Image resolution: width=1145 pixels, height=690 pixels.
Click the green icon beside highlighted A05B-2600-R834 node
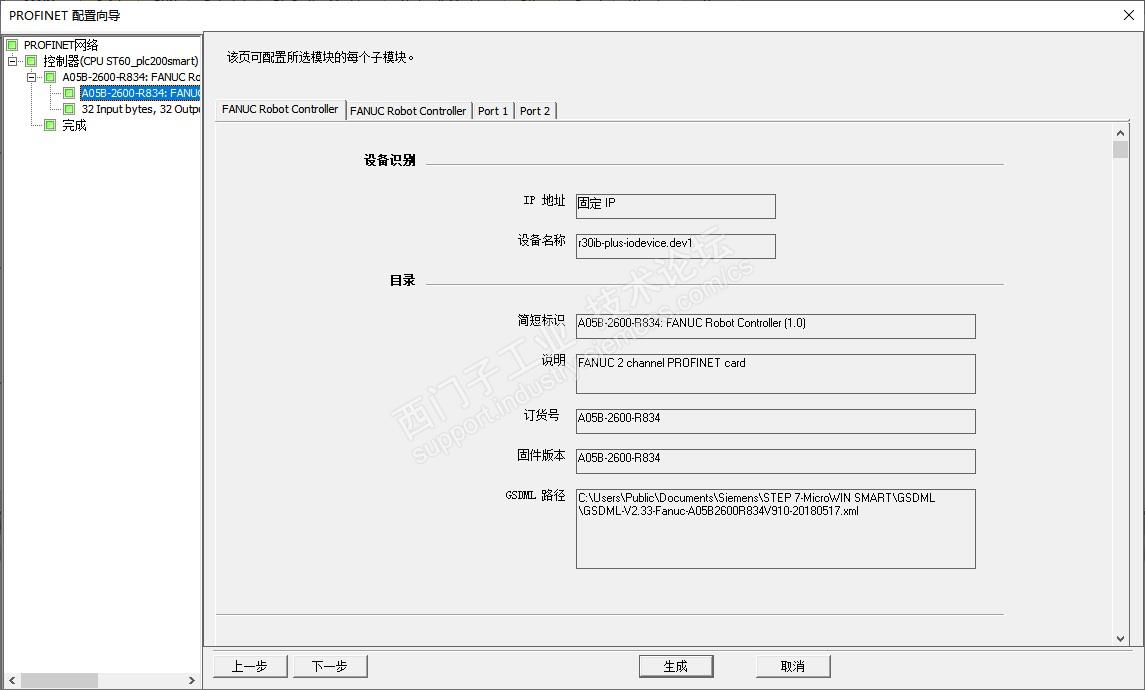(x=69, y=93)
